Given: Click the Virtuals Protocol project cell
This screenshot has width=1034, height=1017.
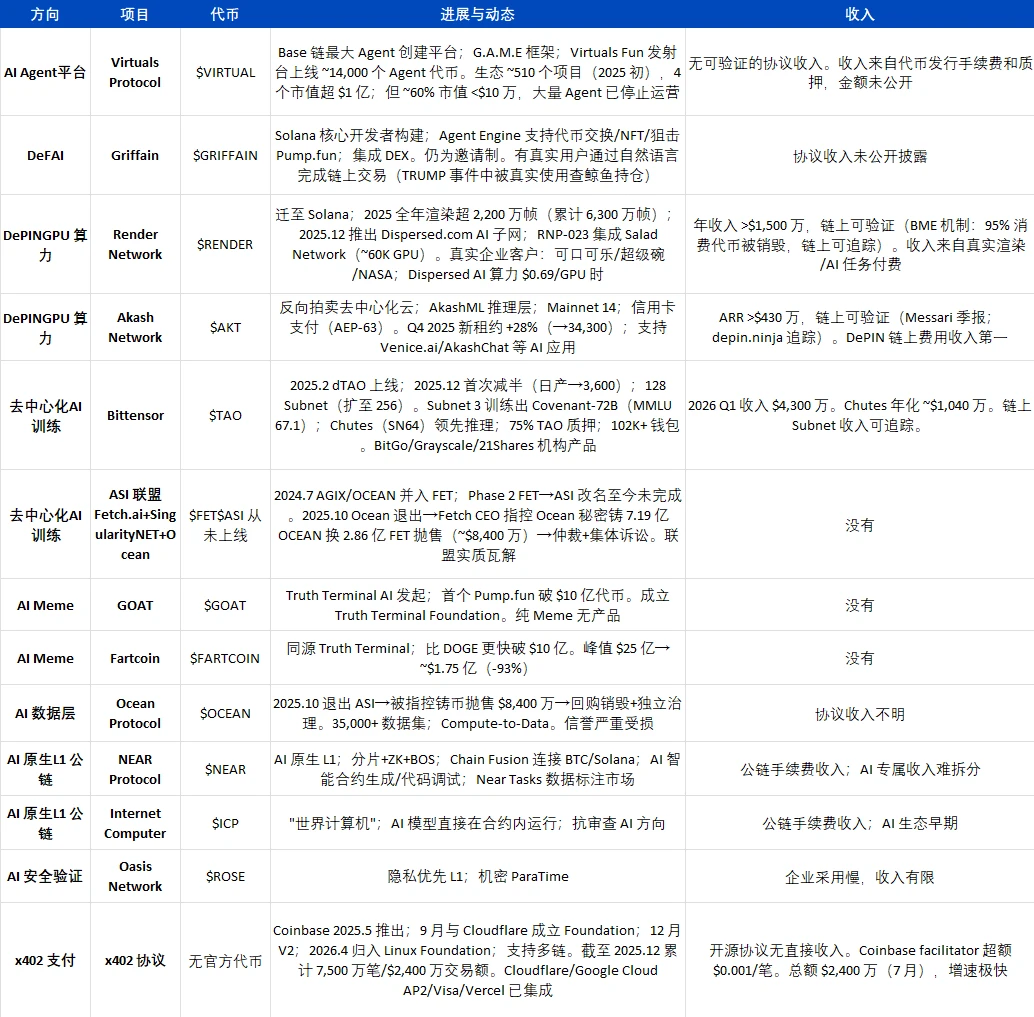Looking at the screenshot, I should [x=134, y=71].
